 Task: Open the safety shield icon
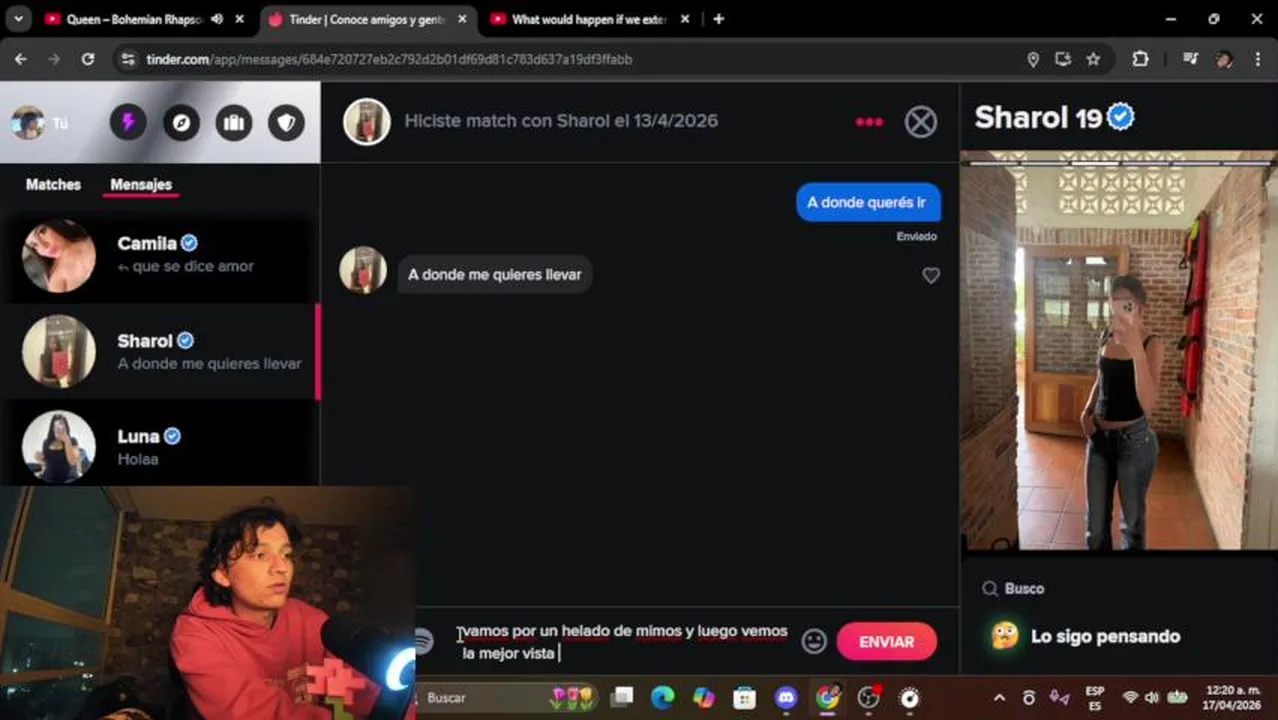pos(287,122)
